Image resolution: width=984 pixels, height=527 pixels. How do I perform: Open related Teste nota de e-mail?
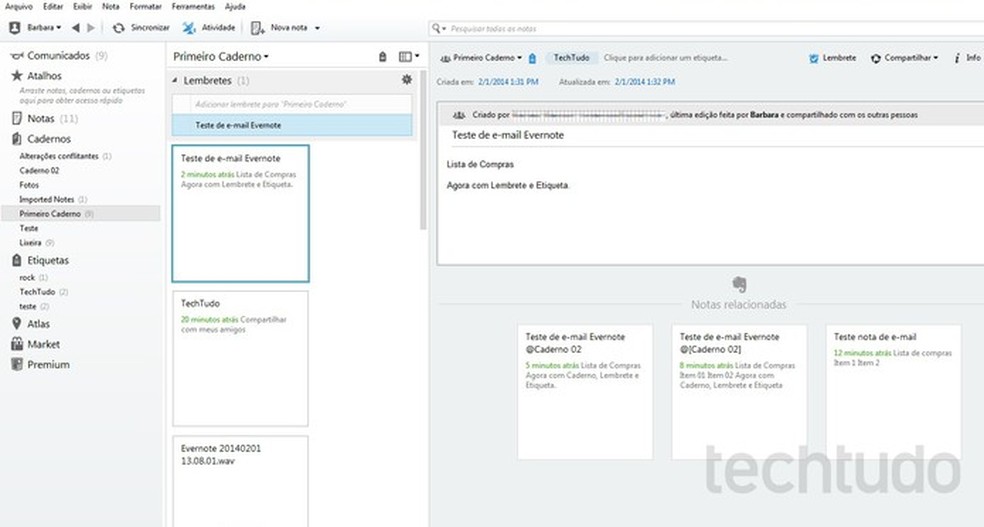(x=894, y=391)
